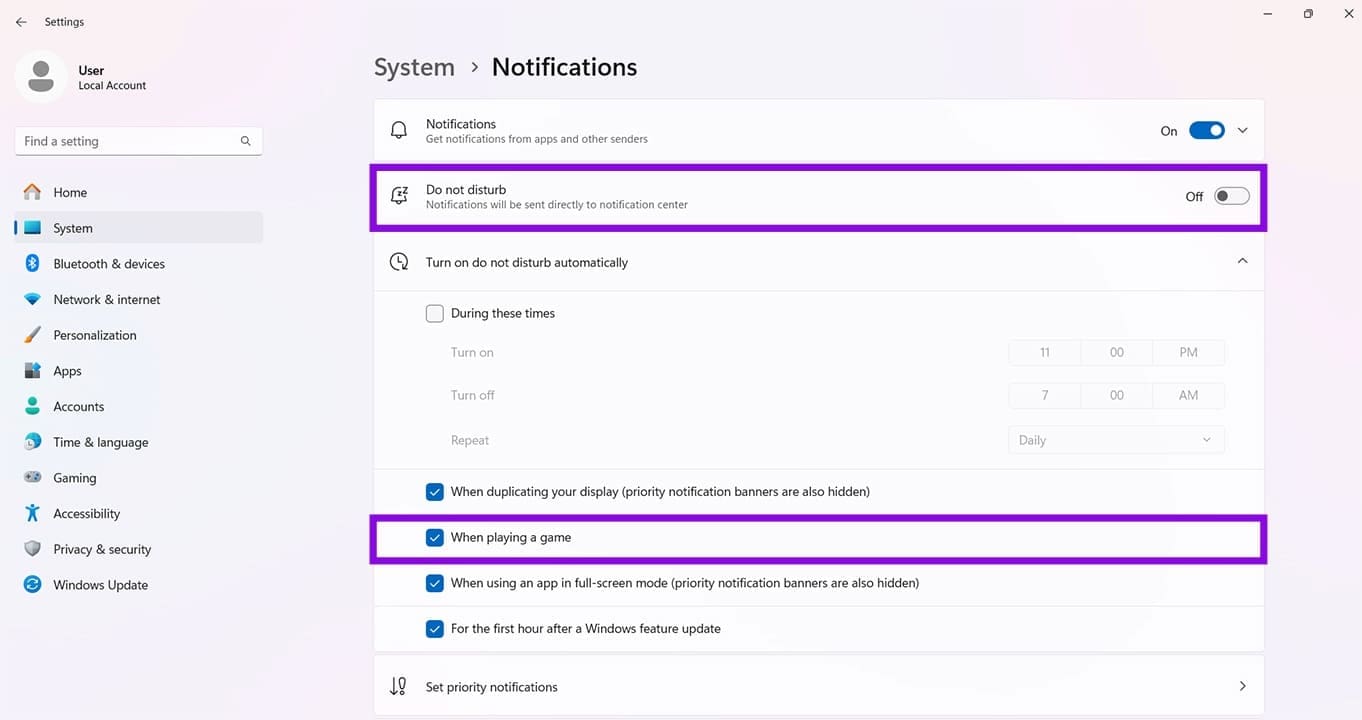1362x720 pixels.
Task: Uncheck When duplicating your display checkbox
Action: [x=435, y=492]
